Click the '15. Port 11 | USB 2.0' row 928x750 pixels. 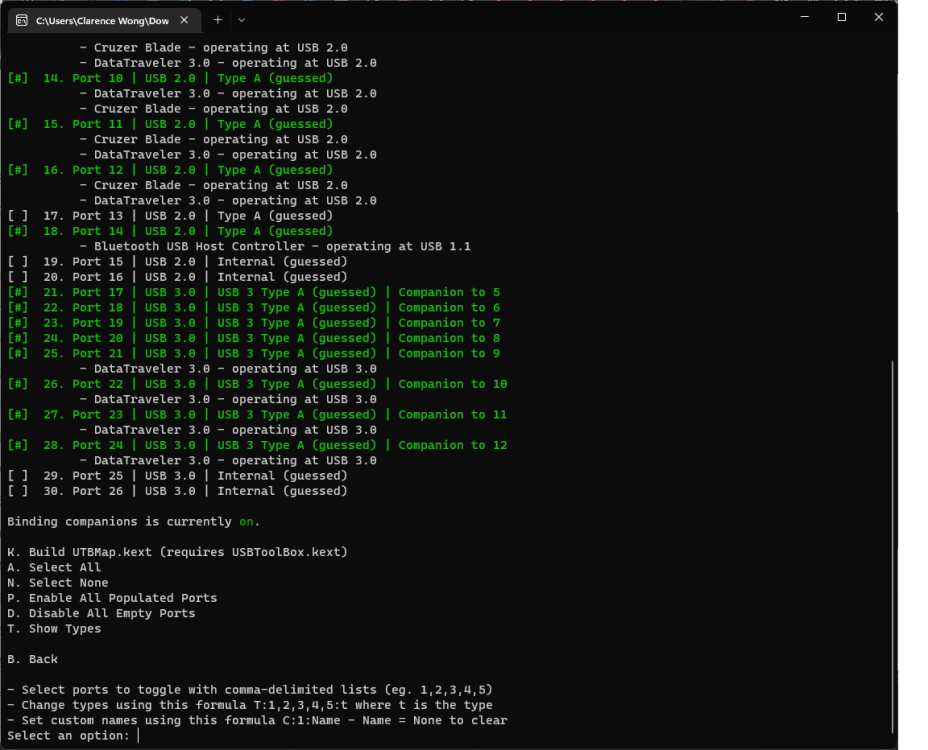tap(170, 124)
